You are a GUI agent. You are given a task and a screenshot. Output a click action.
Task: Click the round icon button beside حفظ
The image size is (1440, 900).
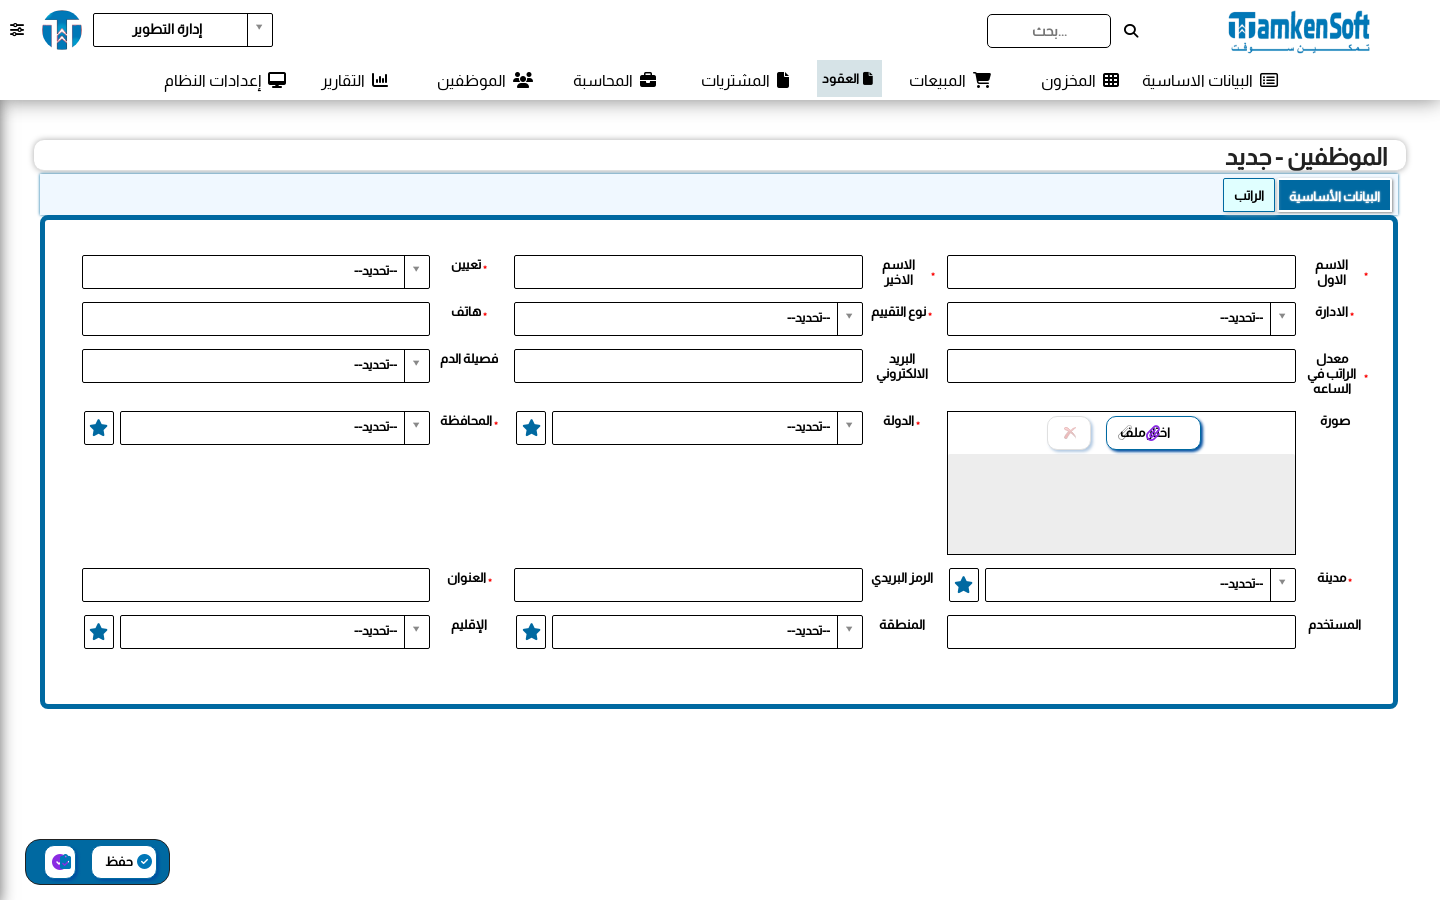(x=61, y=862)
